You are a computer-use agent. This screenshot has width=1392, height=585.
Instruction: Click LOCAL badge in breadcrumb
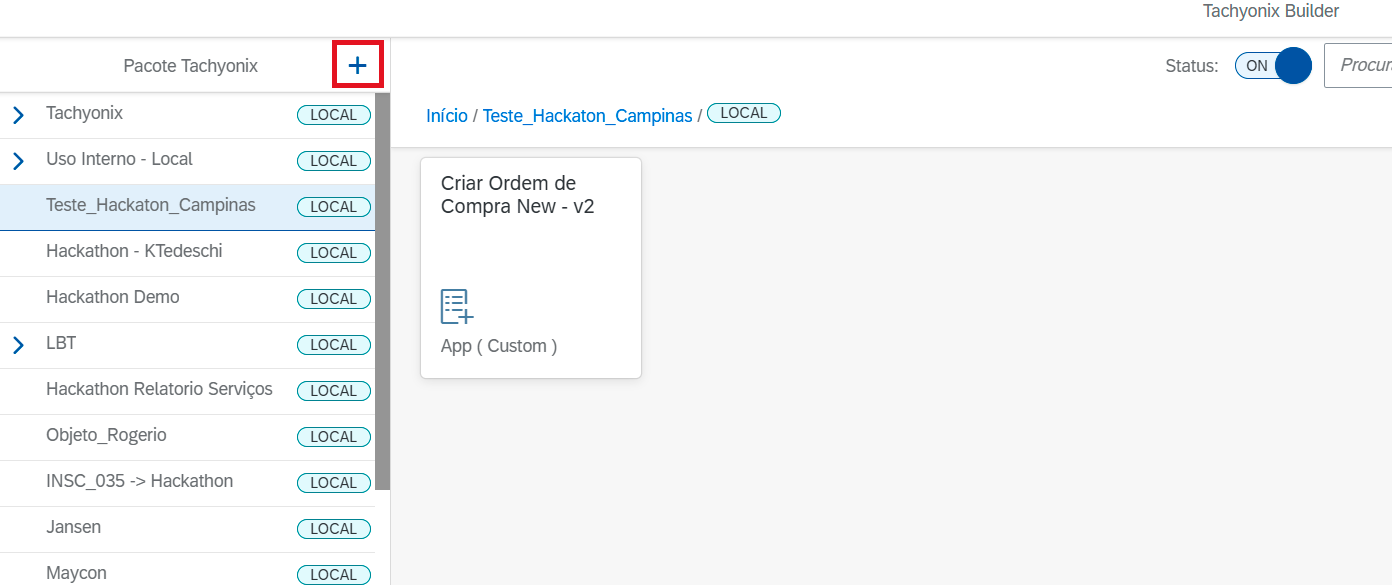click(744, 114)
